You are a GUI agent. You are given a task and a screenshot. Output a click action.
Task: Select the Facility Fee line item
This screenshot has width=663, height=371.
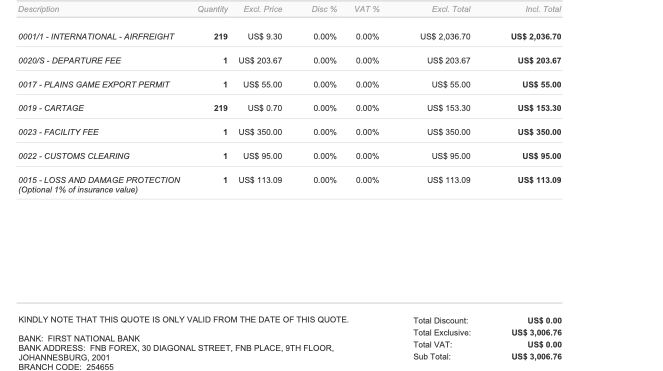coord(290,132)
